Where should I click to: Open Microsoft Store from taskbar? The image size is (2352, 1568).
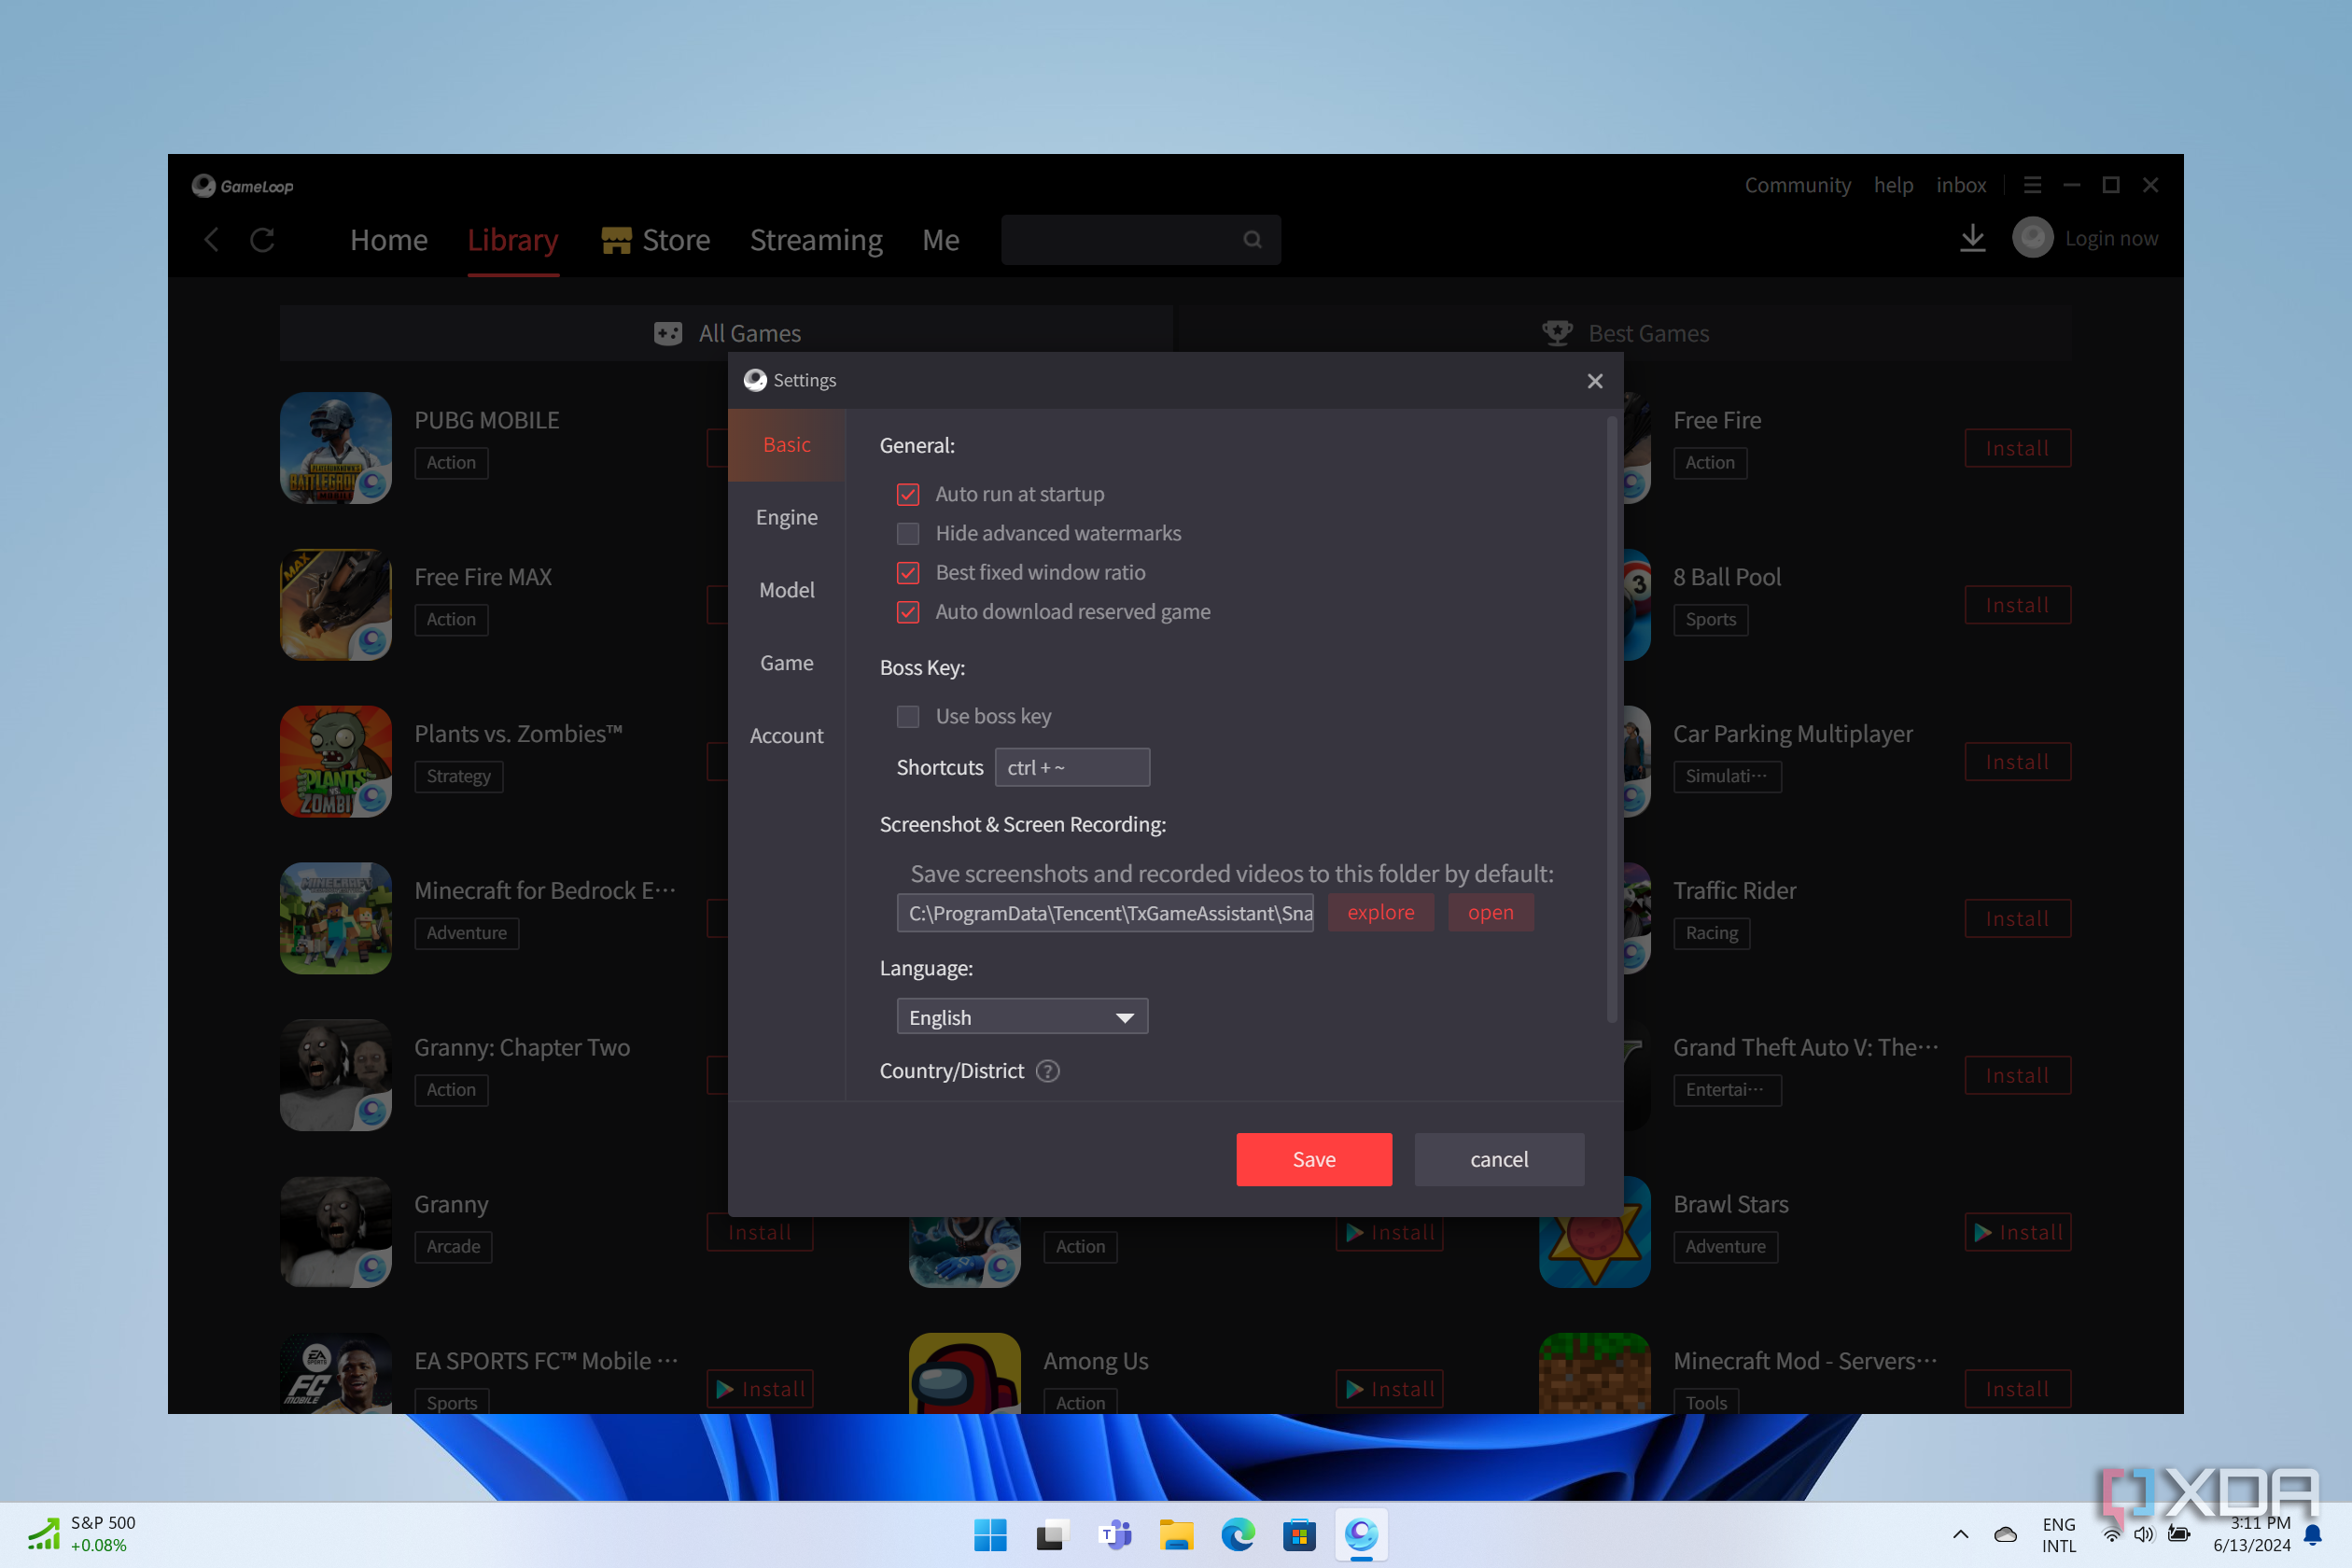[x=1299, y=1535]
